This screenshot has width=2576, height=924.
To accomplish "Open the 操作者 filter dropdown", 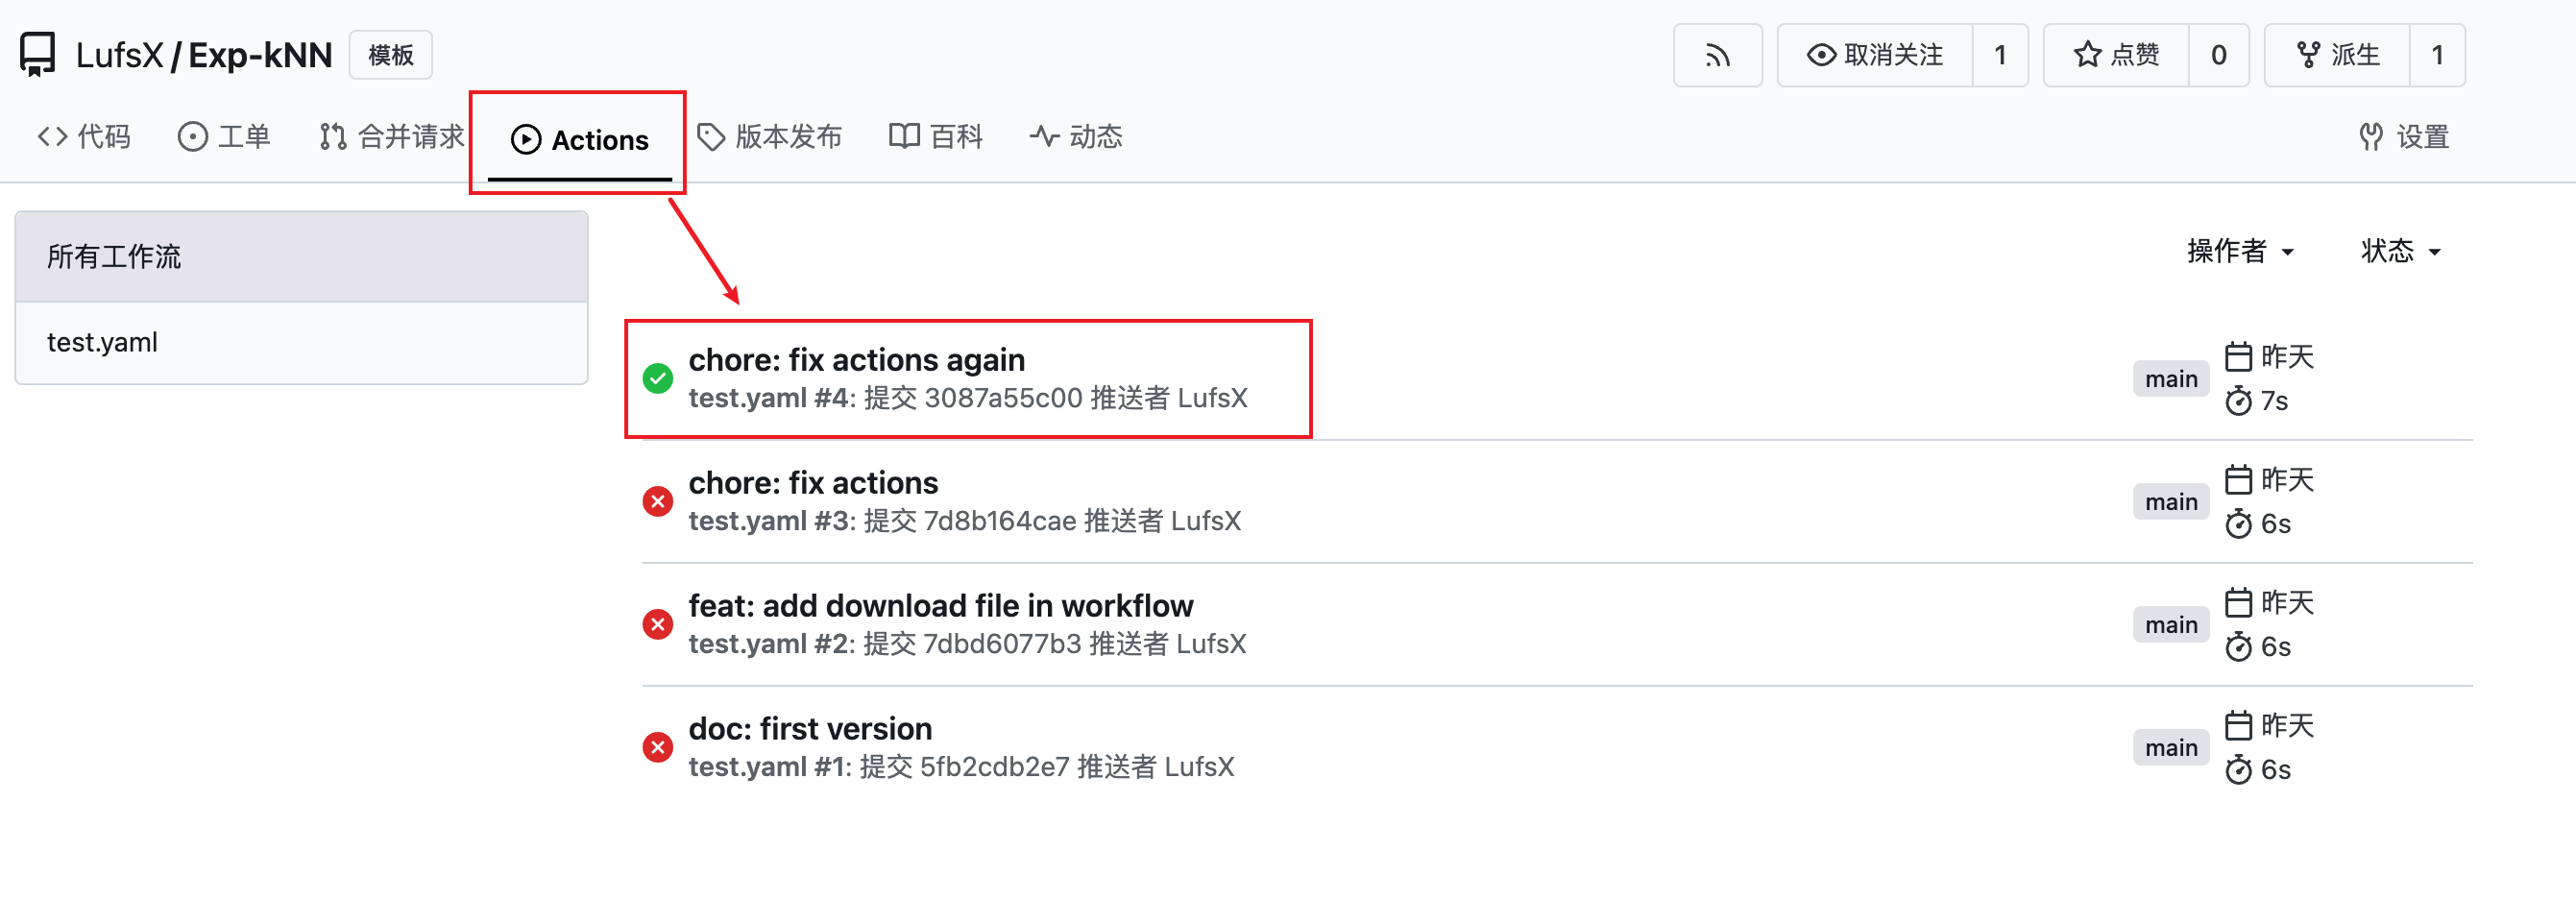I will pos(2240,251).
